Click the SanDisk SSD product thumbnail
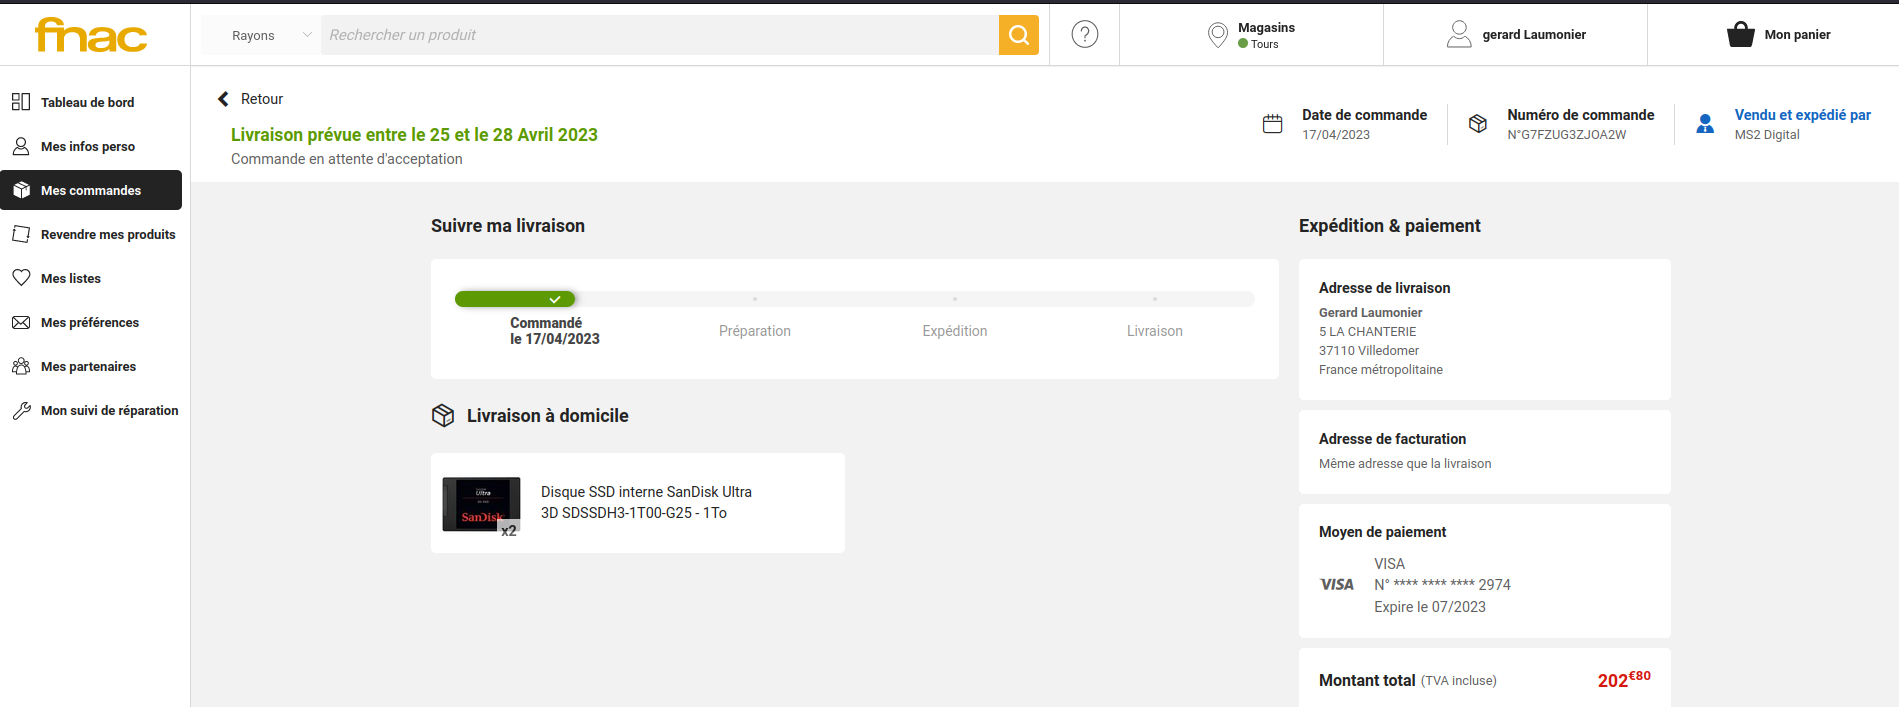1899x707 pixels. (481, 504)
